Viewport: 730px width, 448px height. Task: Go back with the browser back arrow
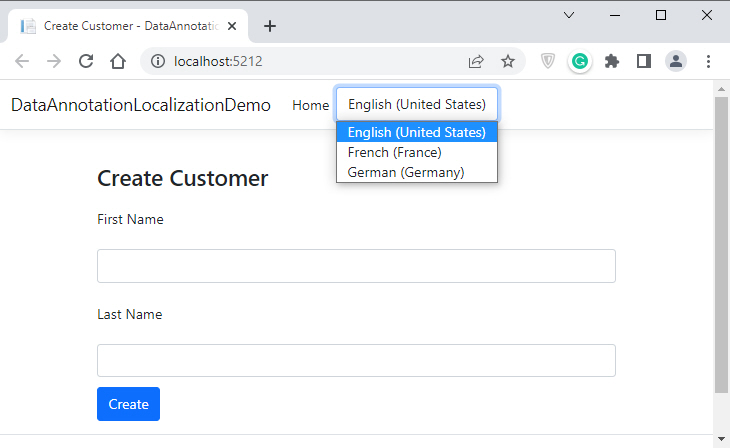(22, 61)
